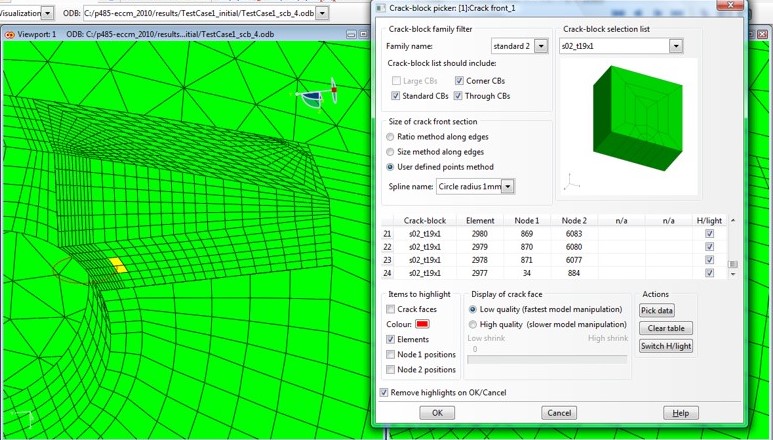The image size is (773, 440).
Task: Select Ratio method along edges
Action: pos(391,136)
